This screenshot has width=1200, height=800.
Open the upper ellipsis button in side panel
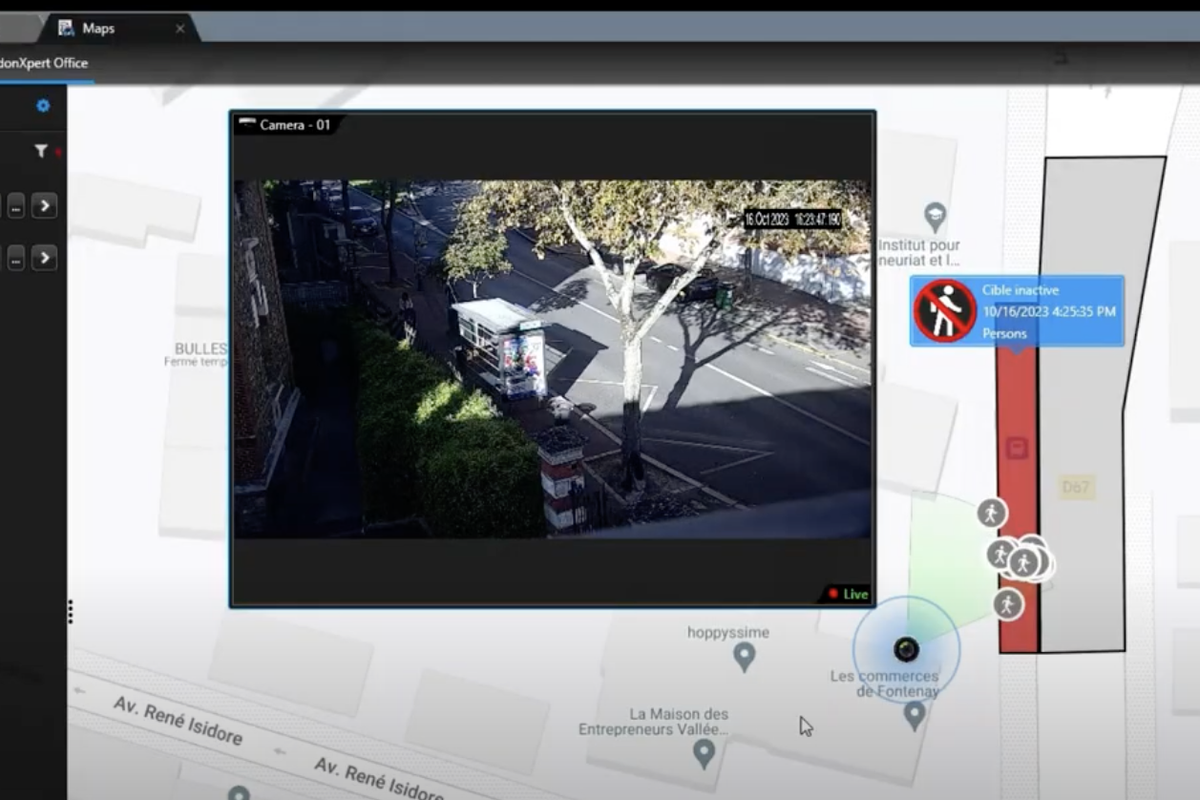(17, 206)
